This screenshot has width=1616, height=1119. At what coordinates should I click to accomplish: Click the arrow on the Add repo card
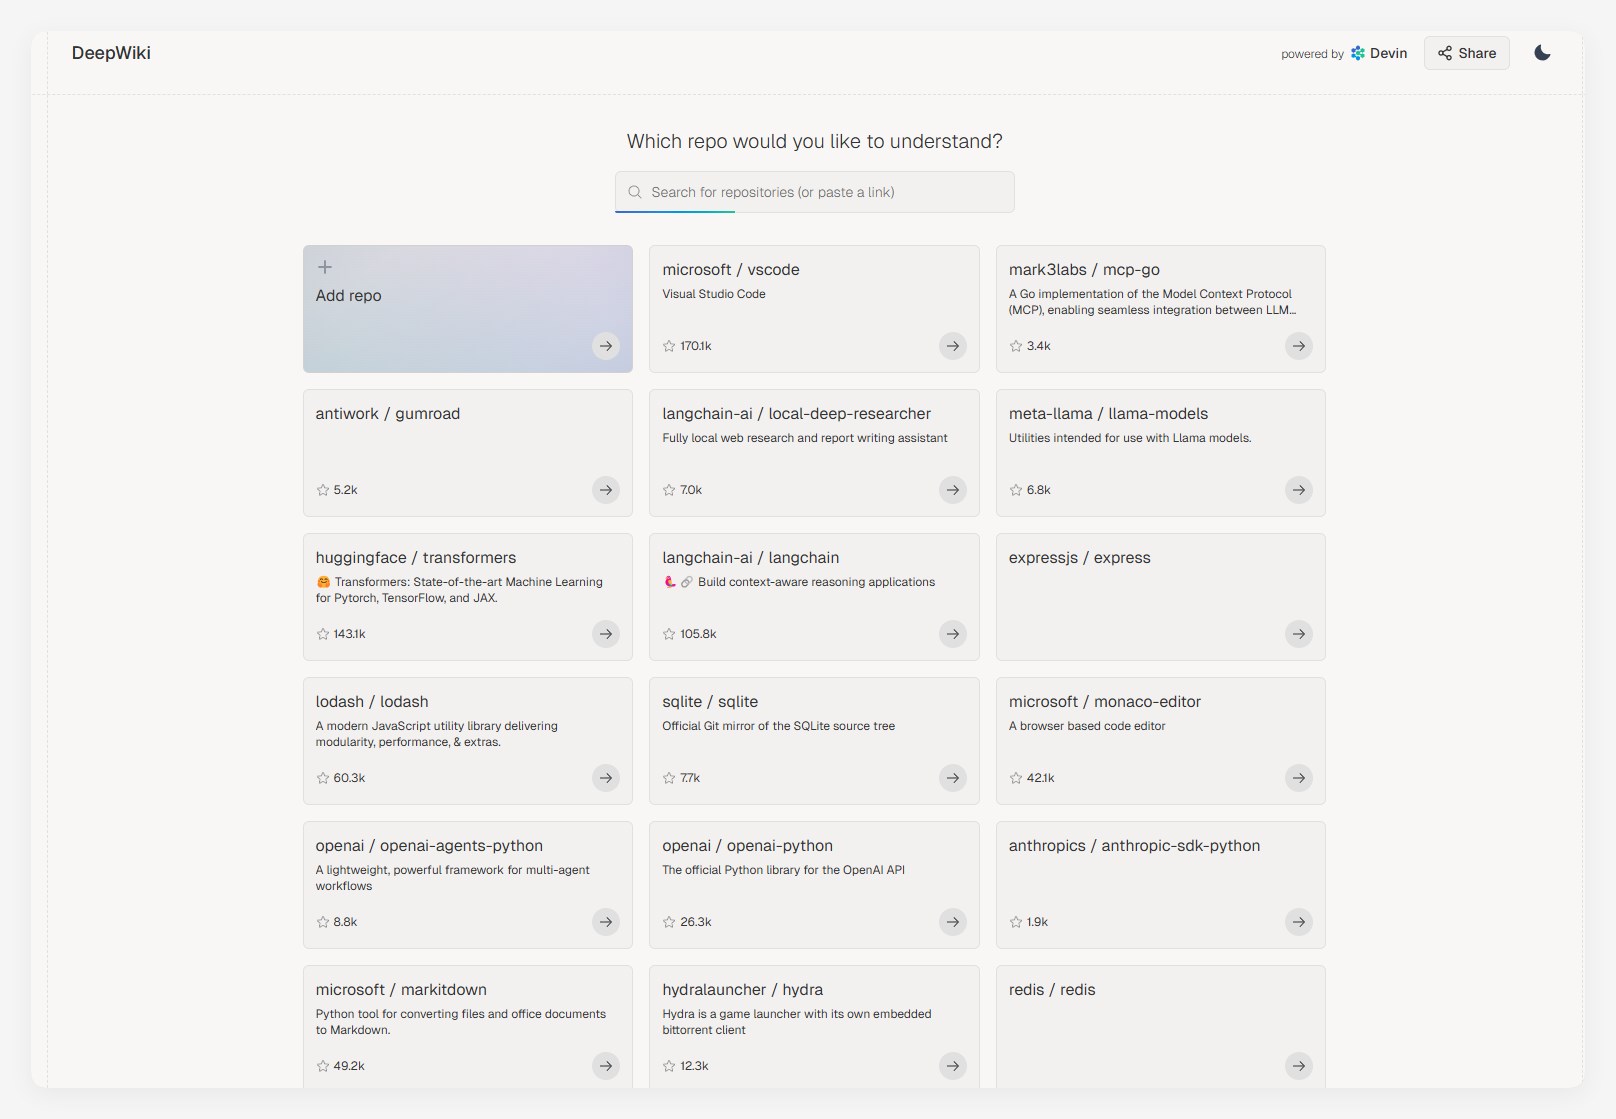[606, 346]
